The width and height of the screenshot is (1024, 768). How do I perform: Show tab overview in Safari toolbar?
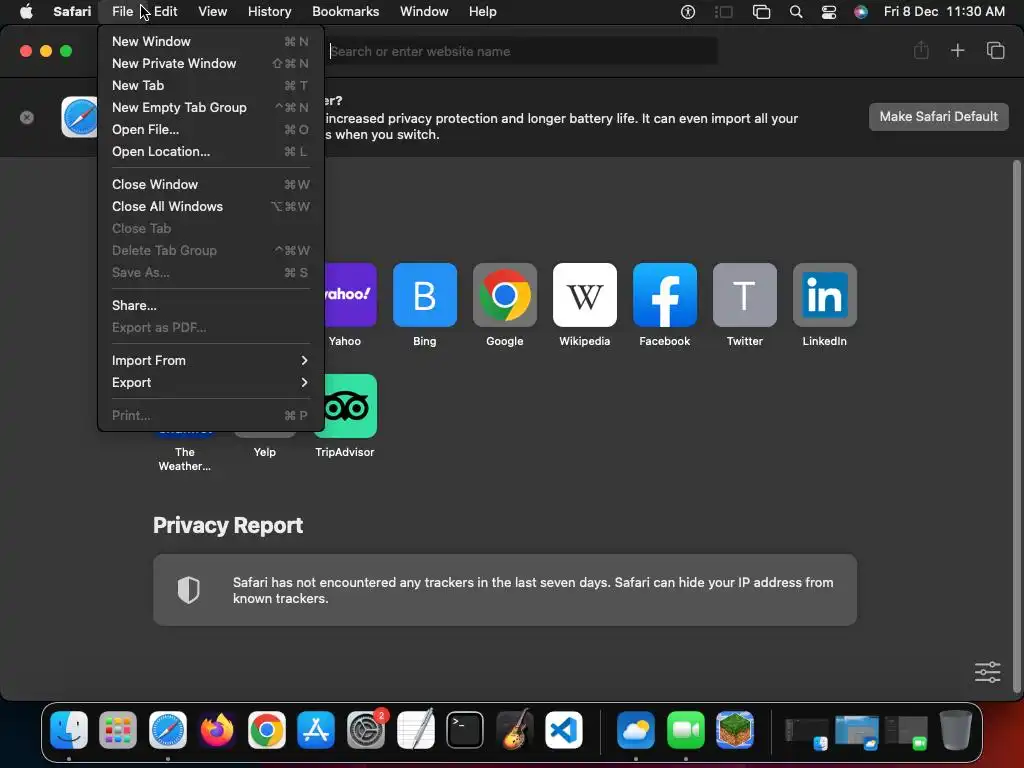pos(995,50)
